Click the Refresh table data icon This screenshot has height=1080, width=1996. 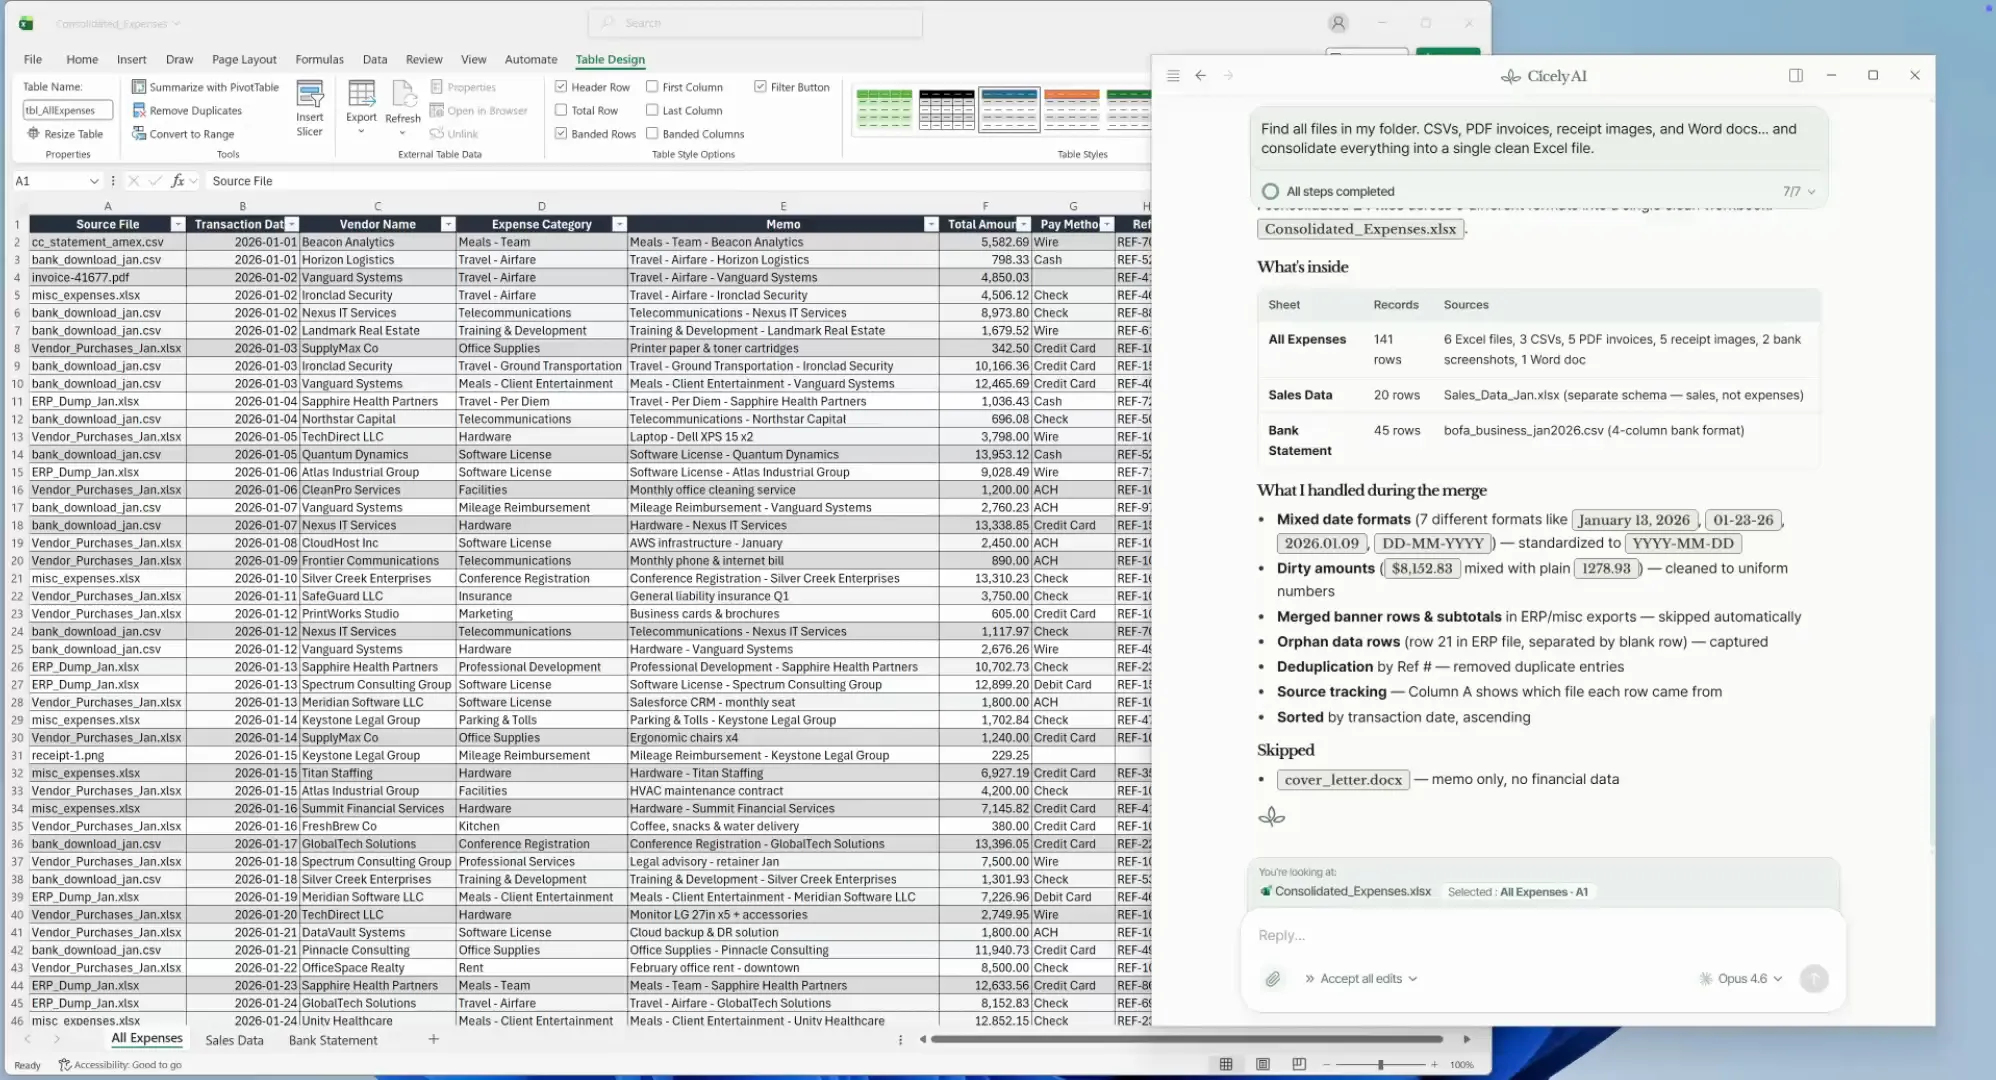pyautogui.click(x=403, y=96)
